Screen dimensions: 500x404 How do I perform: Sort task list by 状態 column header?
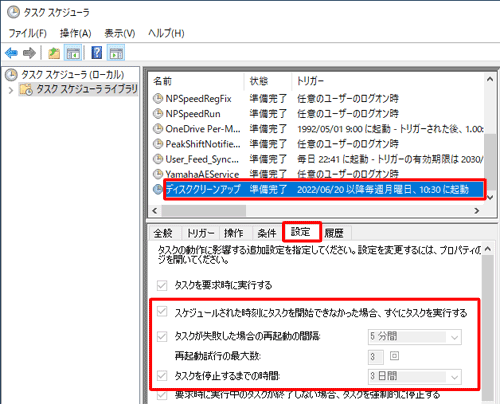[269, 81]
